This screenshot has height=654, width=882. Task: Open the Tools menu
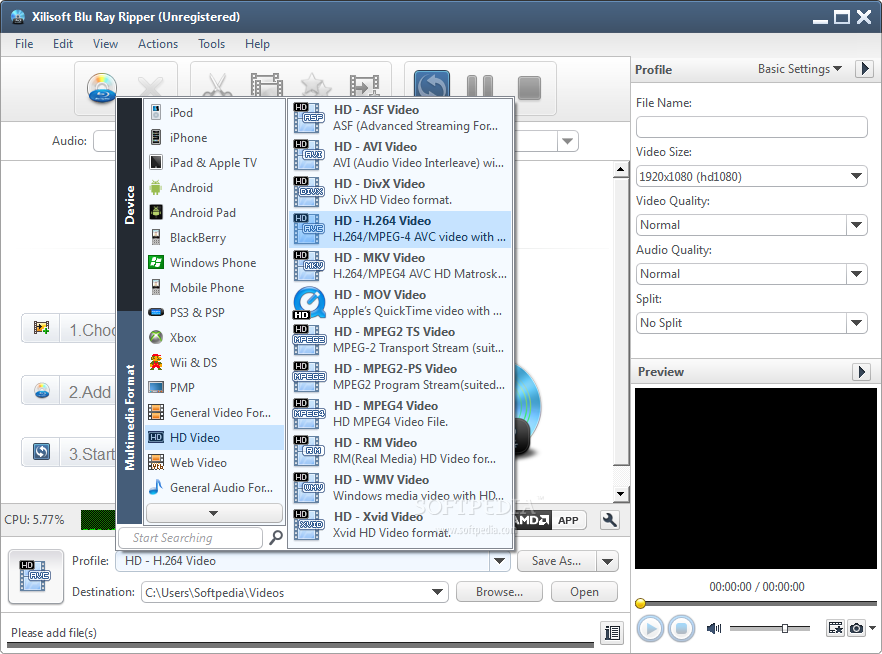coord(212,44)
